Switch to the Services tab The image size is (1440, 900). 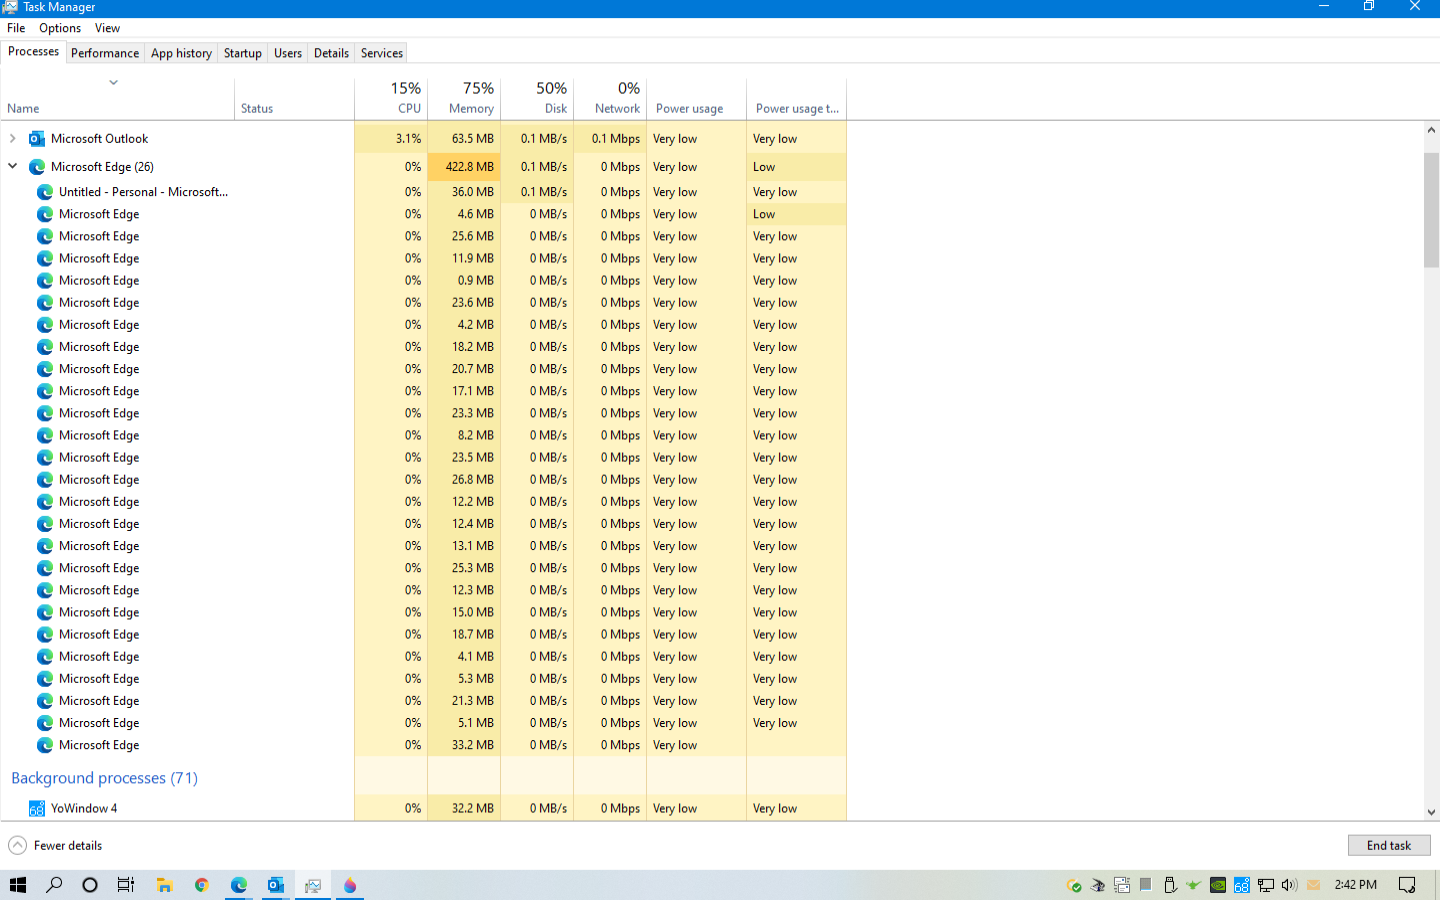point(382,53)
